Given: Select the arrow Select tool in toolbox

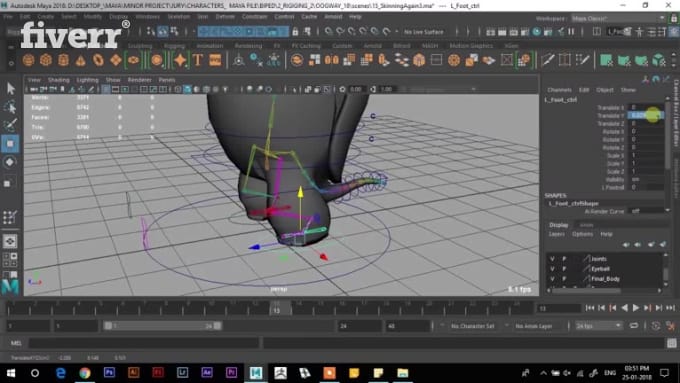Looking at the screenshot, I should (10, 88).
